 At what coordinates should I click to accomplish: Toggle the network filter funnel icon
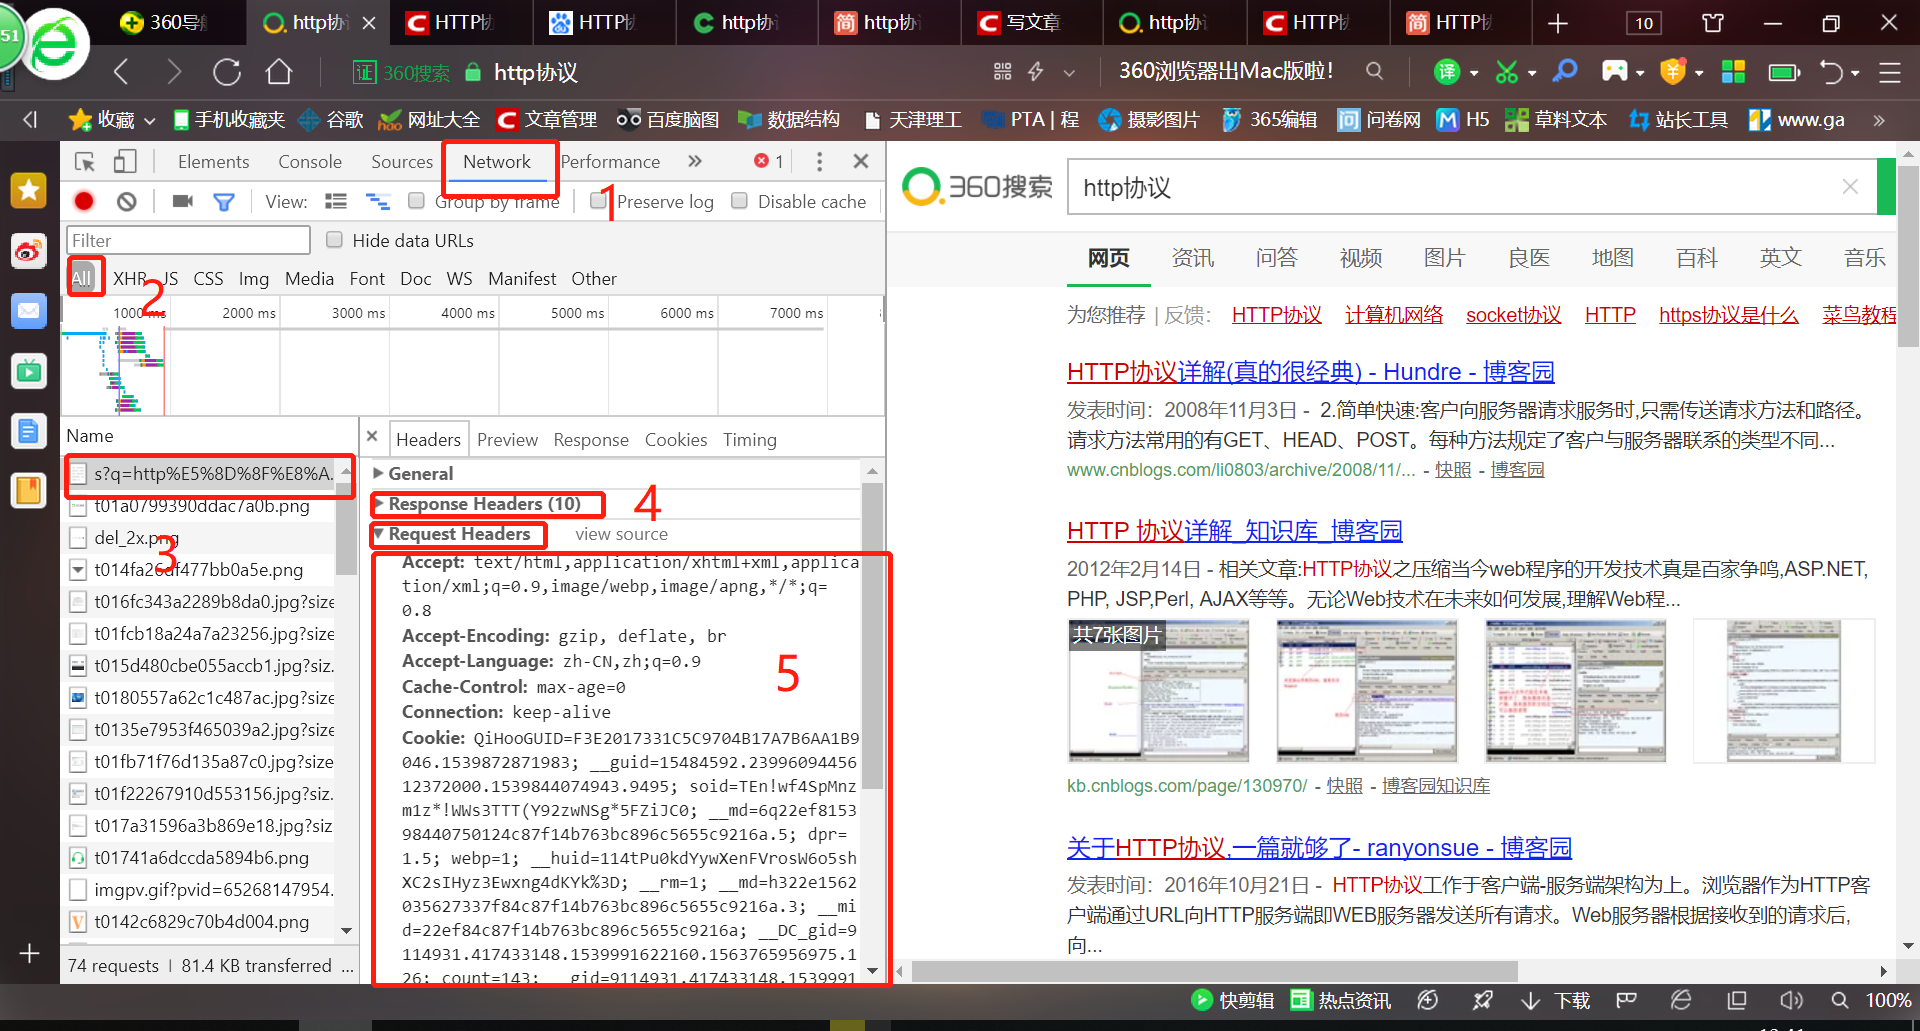[224, 202]
